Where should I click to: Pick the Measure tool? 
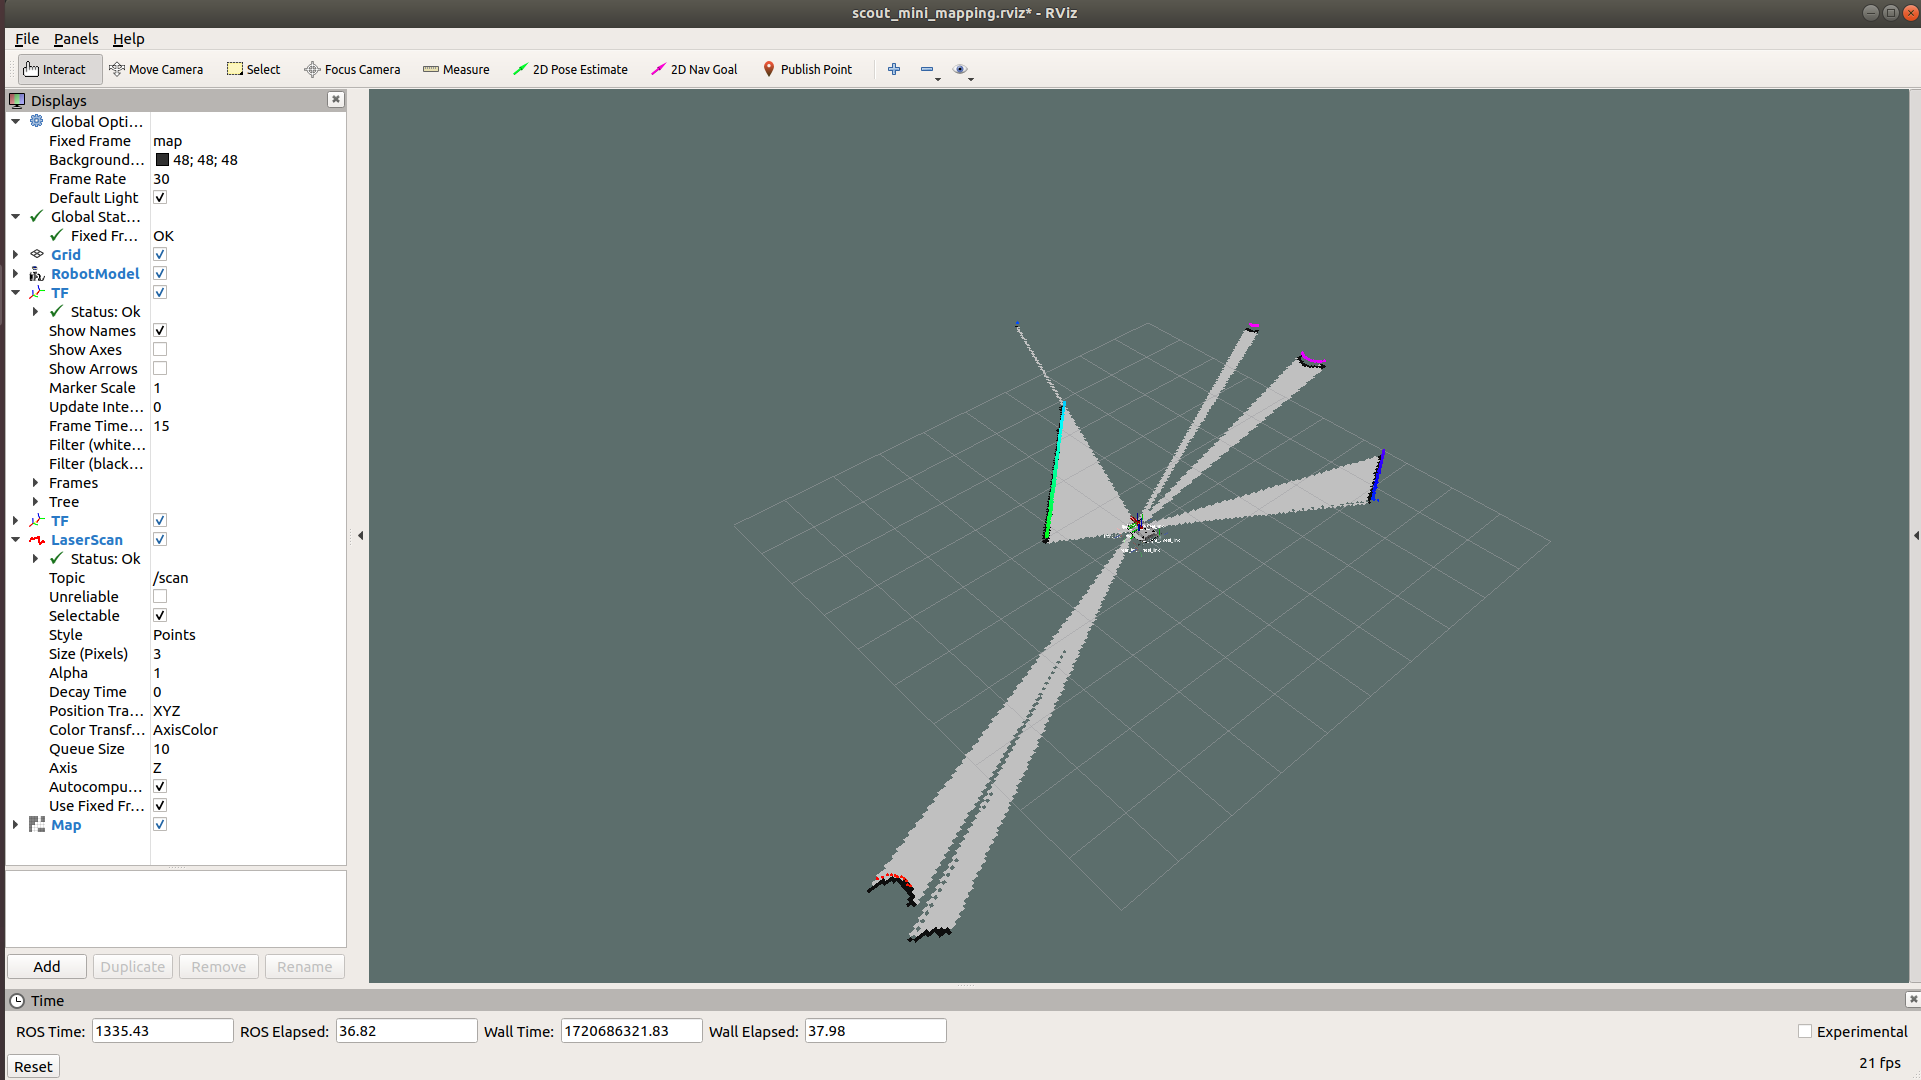click(456, 69)
